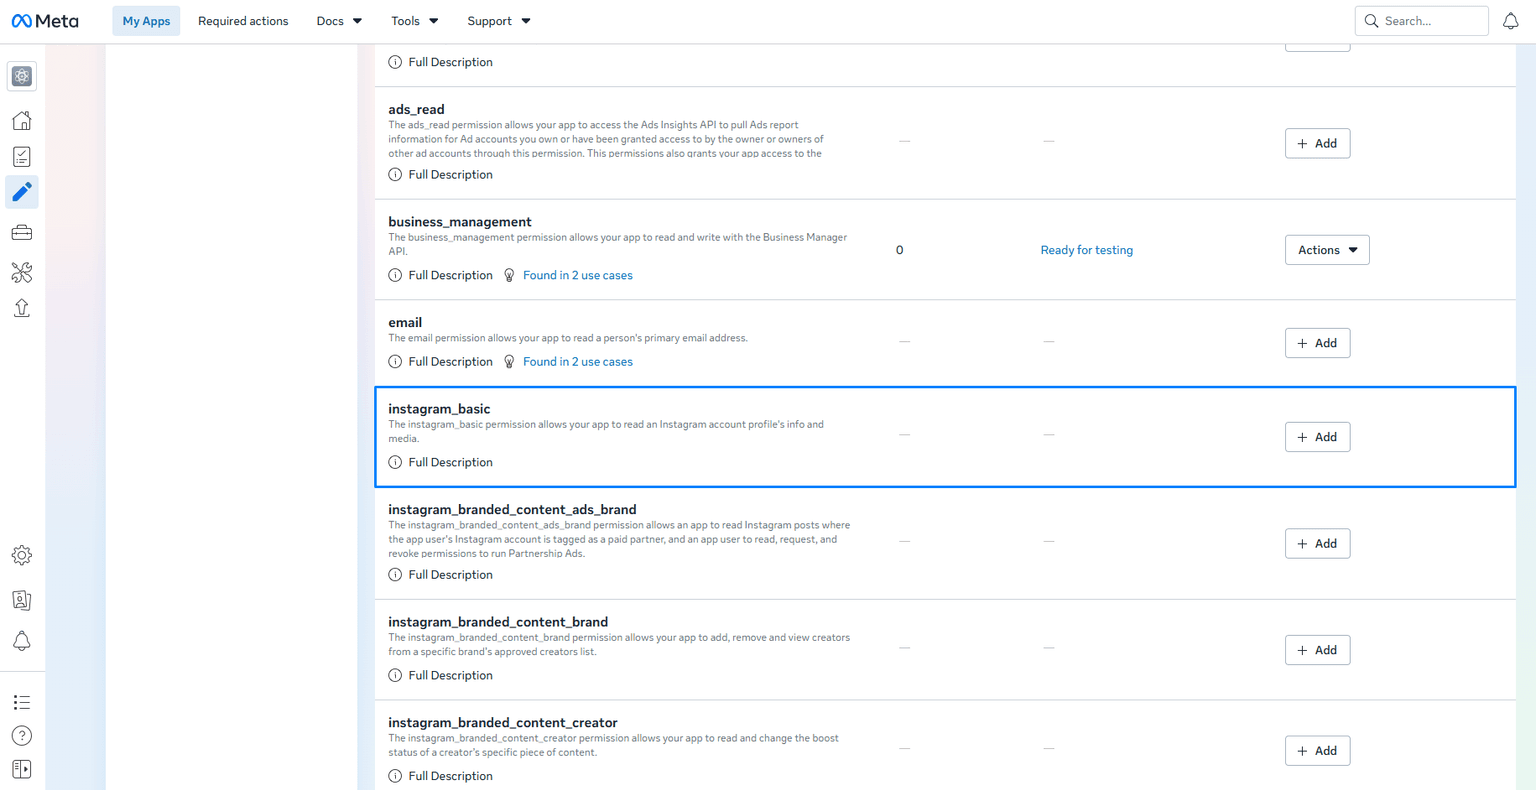
Task: Click info icon for email Full Description
Action: pyautogui.click(x=395, y=362)
